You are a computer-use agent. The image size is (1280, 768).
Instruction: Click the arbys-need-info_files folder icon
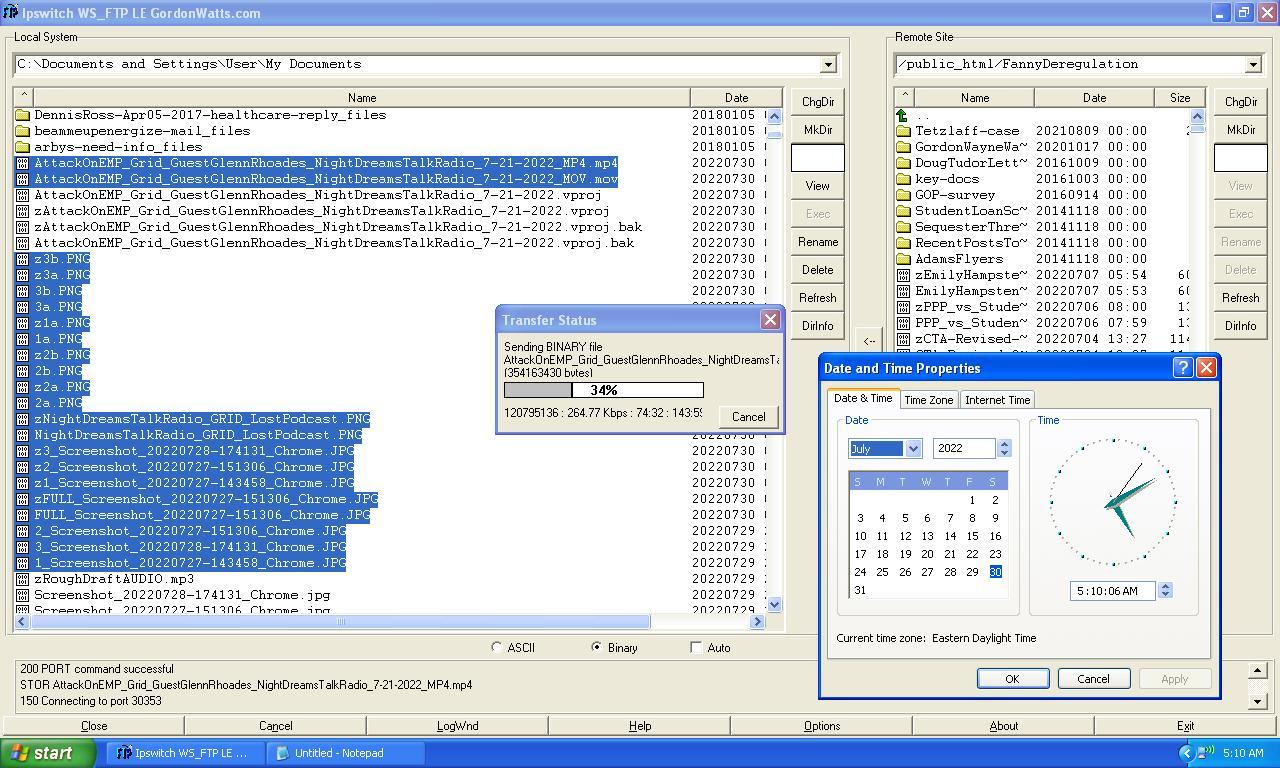coord(23,147)
